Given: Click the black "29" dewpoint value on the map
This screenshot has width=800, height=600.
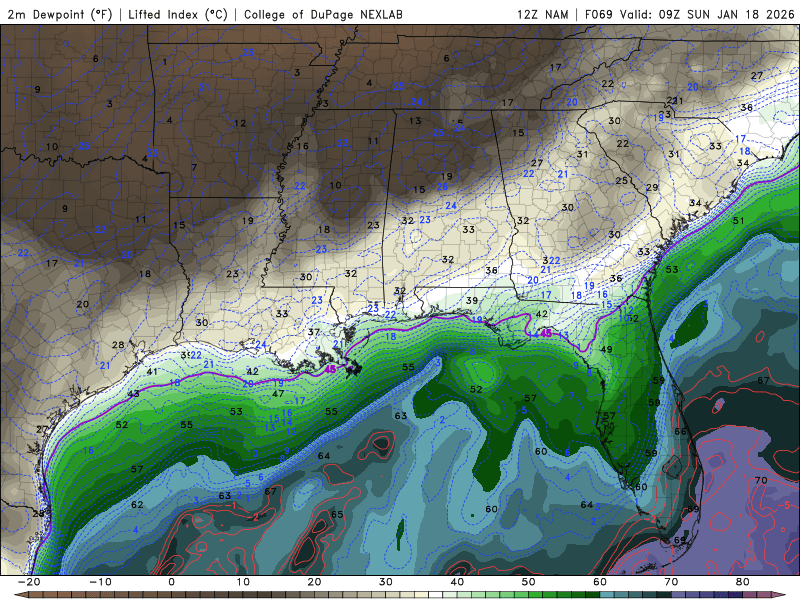Looking at the screenshot, I should pyautogui.click(x=652, y=187).
